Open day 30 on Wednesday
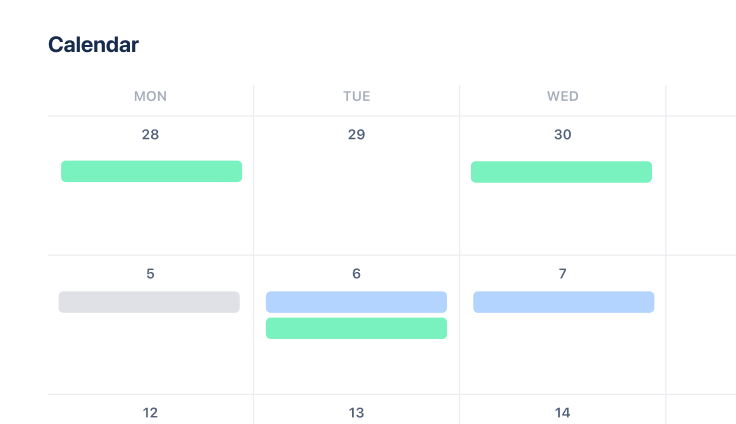The width and height of the screenshot is (736, 424). click(562, 134)
